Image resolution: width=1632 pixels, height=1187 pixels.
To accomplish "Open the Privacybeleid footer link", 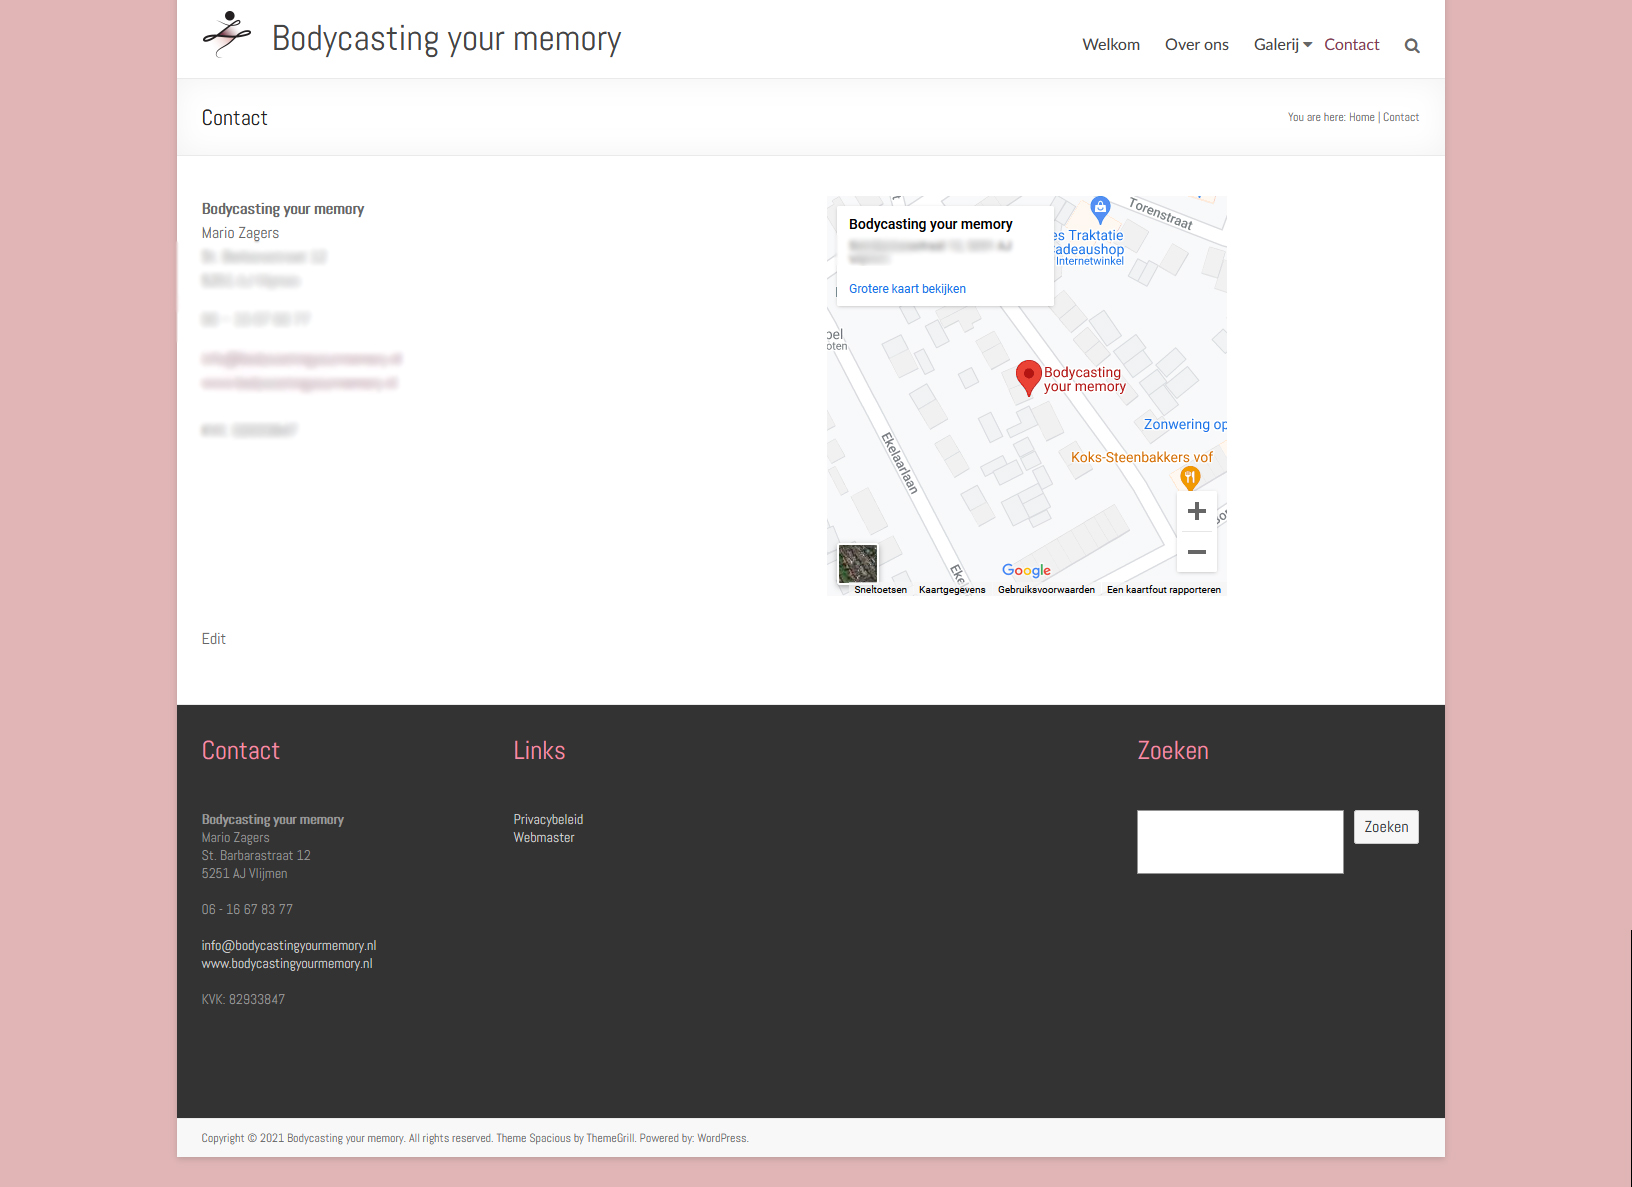I will [x=548, y=820].
